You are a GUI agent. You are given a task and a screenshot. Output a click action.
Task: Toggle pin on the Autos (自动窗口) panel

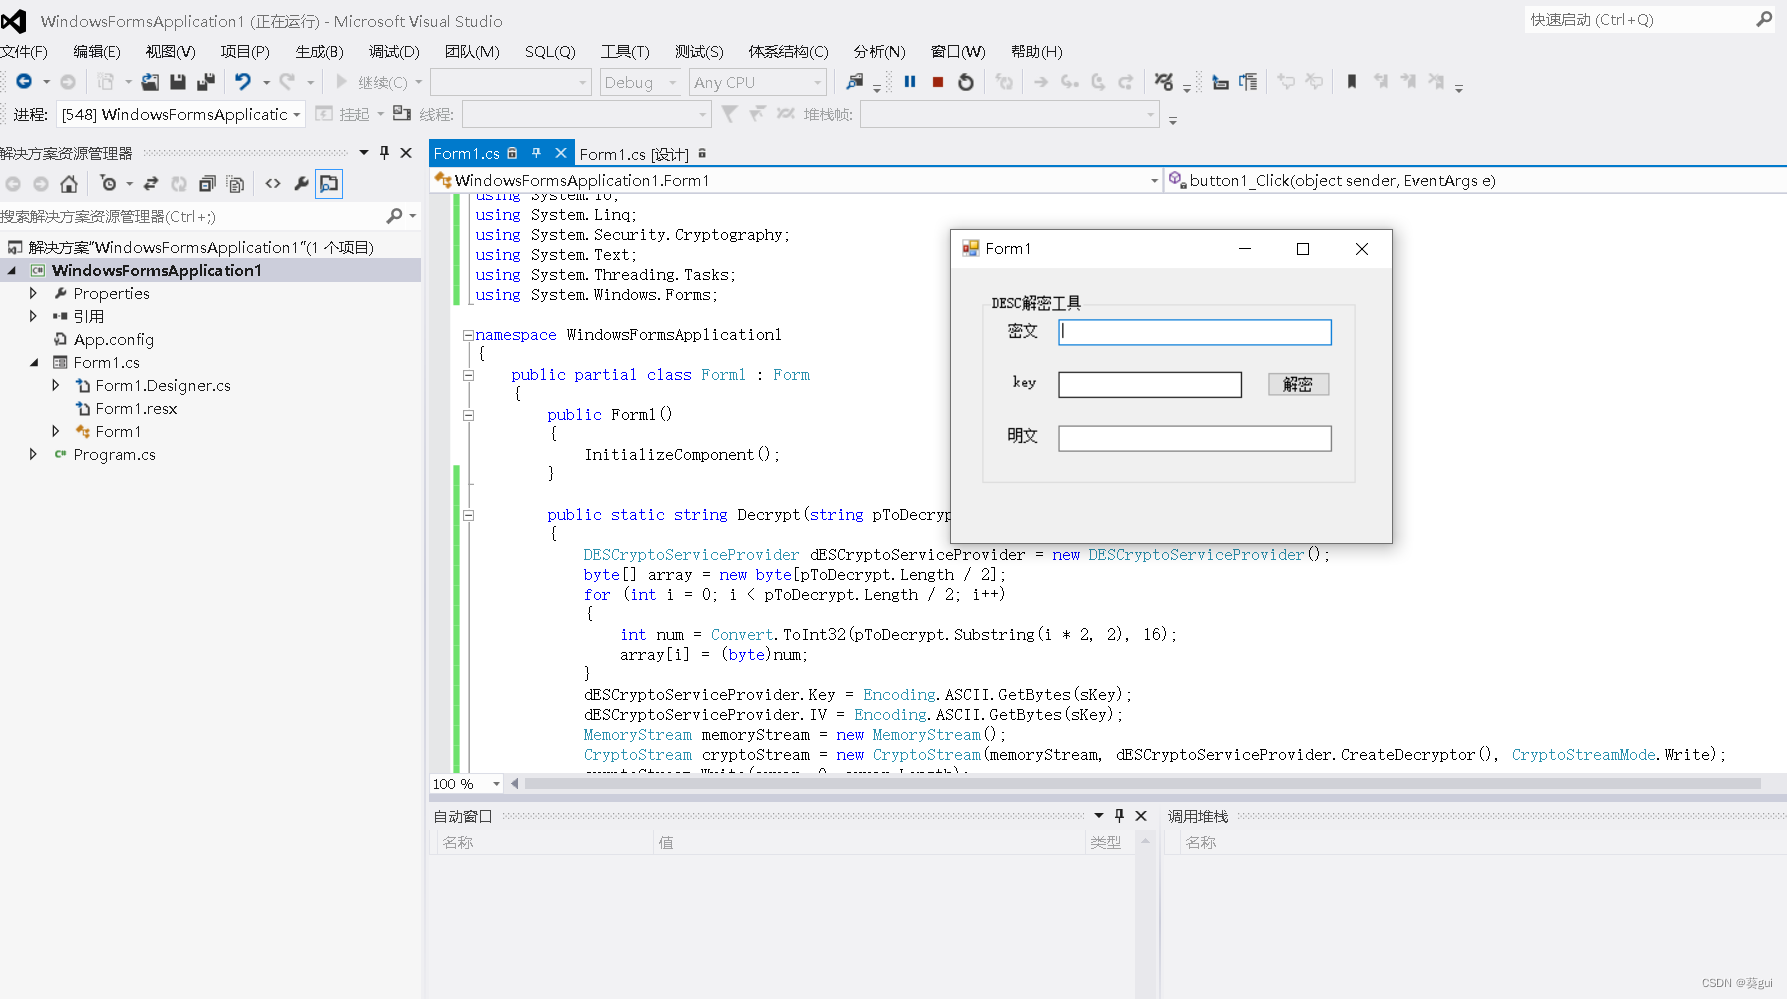point(1119,816)
